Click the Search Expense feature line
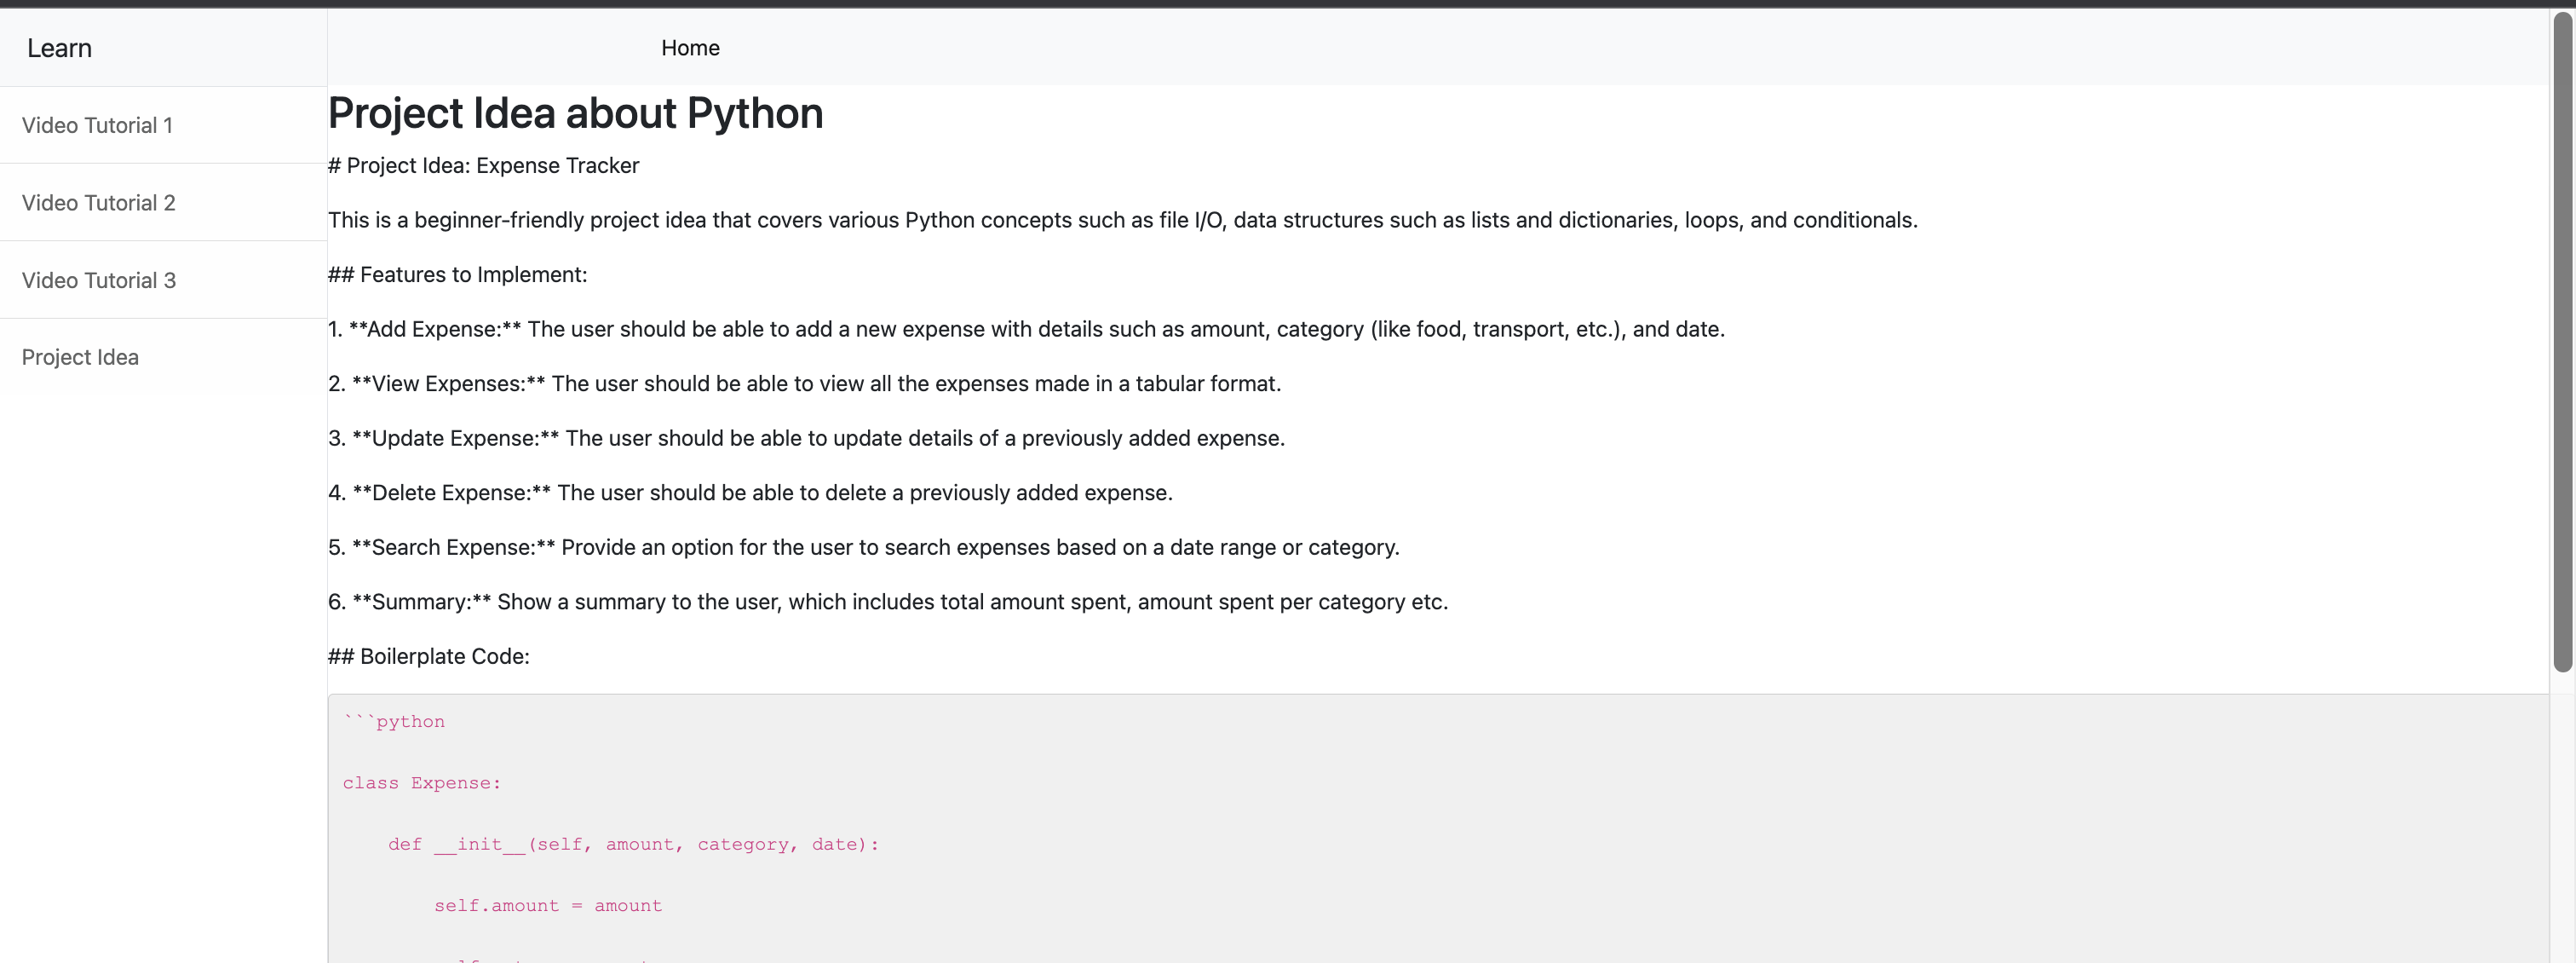 [x=863, y=547]
